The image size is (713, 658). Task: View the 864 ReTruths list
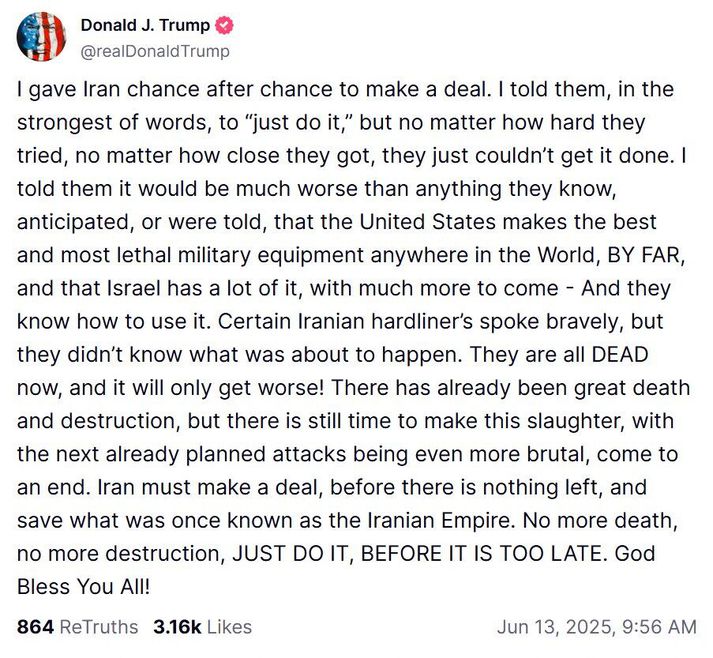77,627
